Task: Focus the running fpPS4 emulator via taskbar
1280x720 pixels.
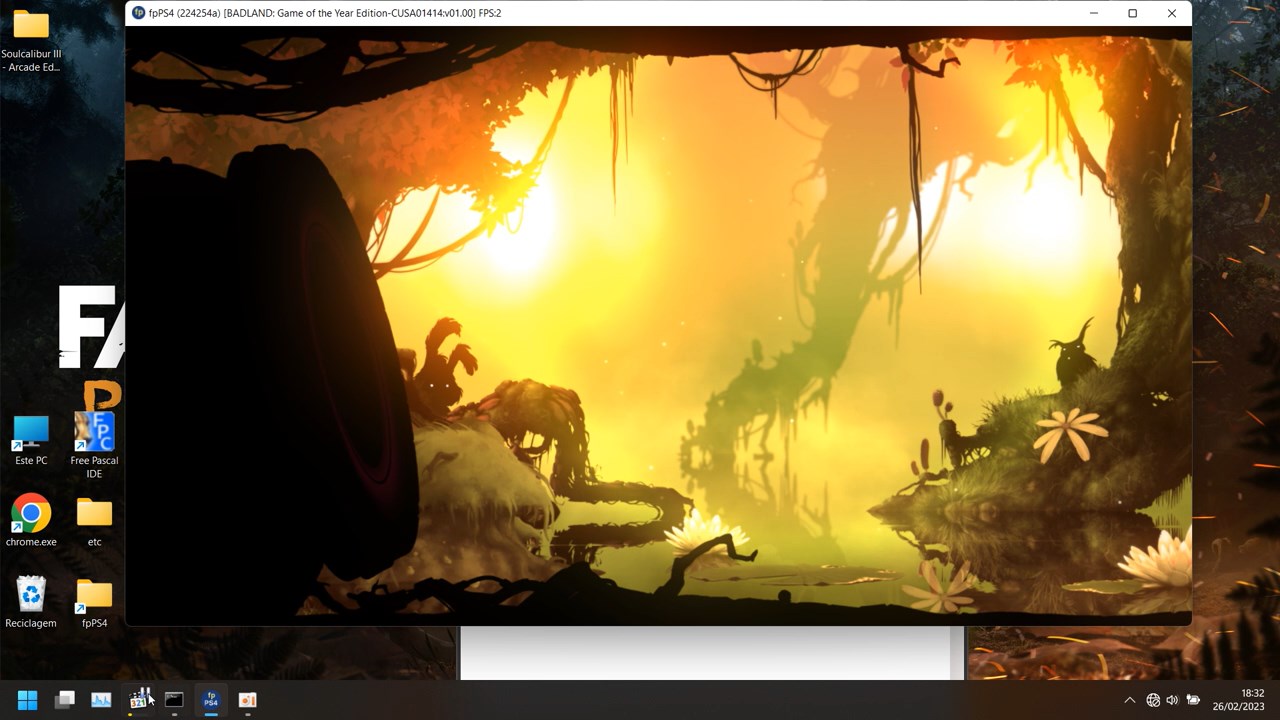Action: 211,699
